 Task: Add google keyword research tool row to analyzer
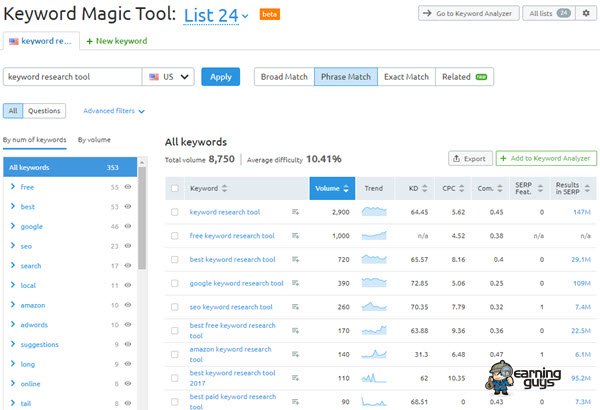[295, 283]
